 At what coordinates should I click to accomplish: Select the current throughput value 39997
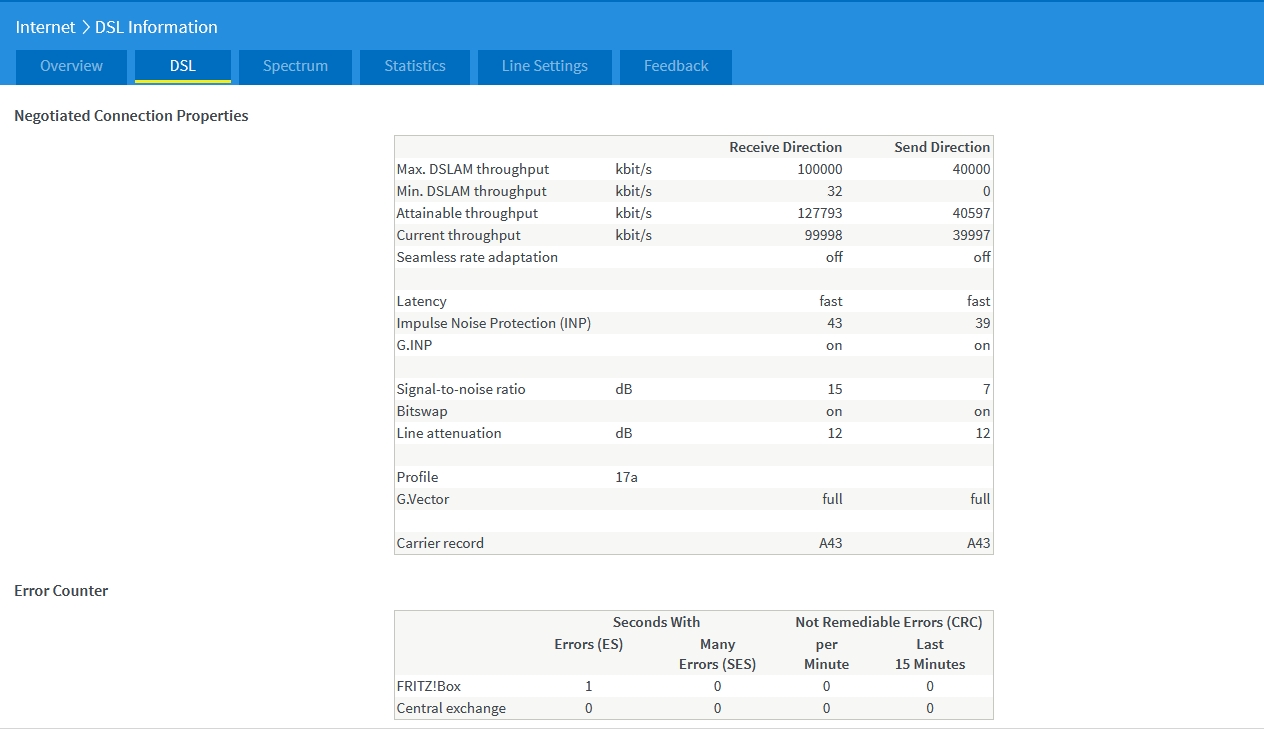pos(971,235)
